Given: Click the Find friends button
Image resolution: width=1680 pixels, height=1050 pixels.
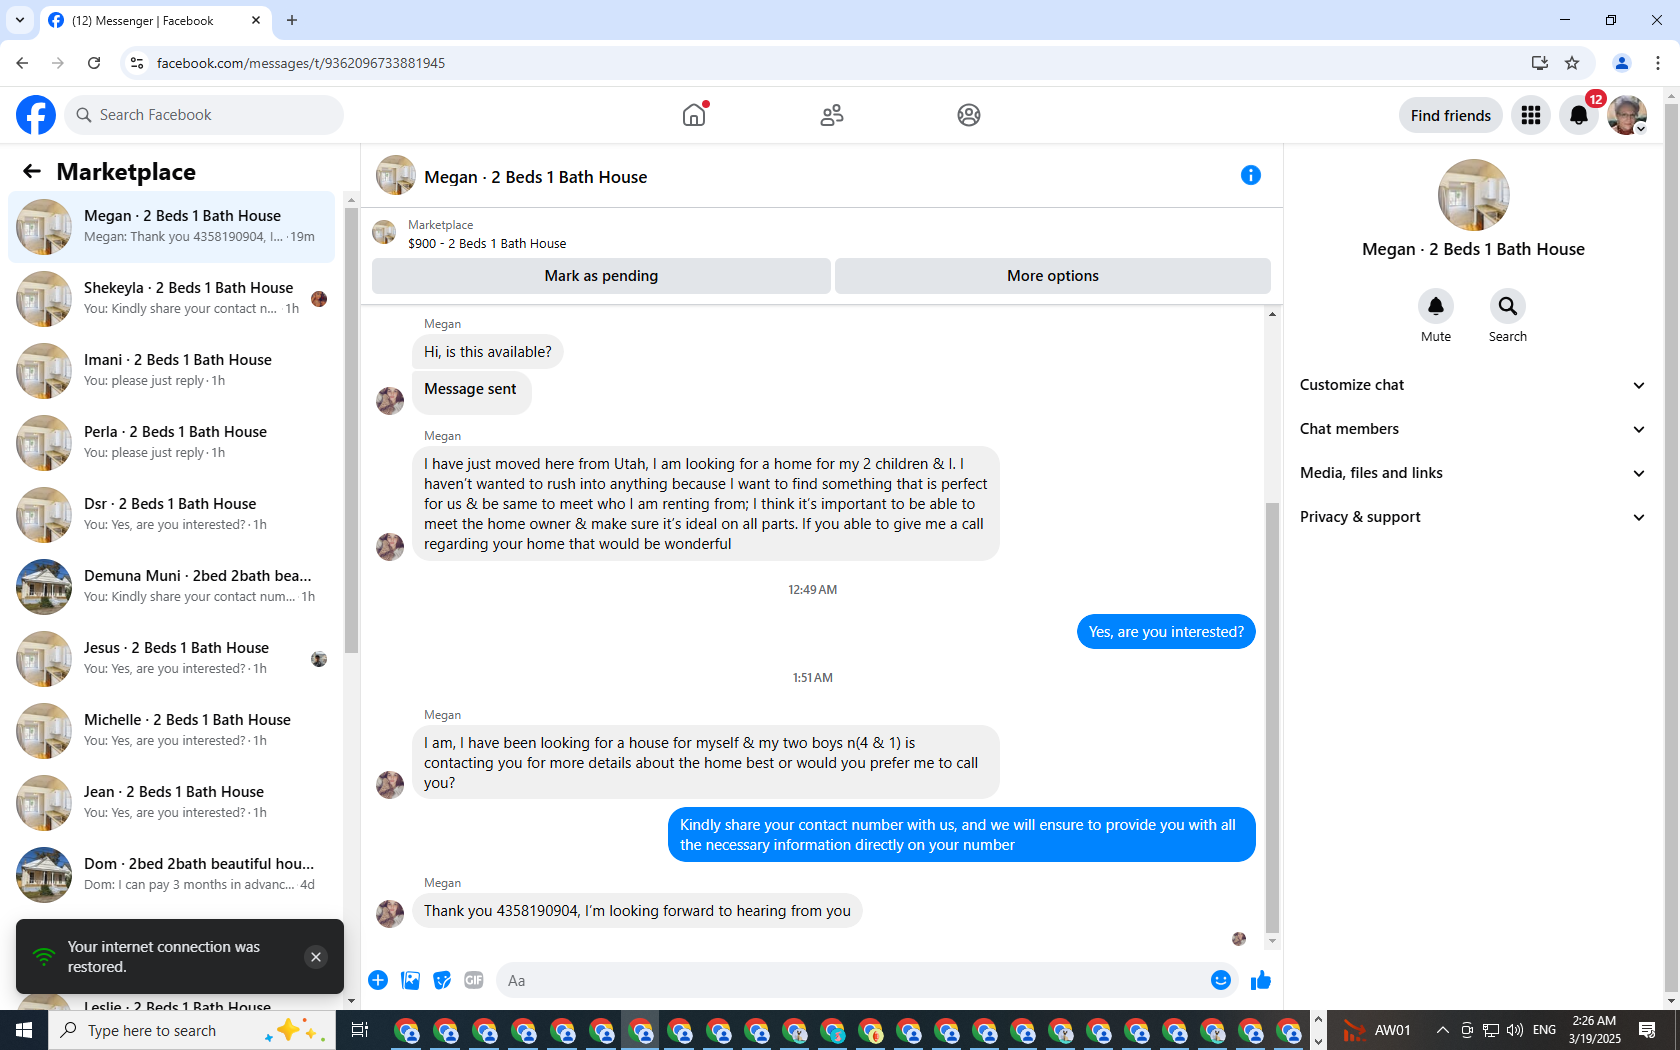Looking at the screenshot, I should pyautogui.click(x=1451, y=115).
